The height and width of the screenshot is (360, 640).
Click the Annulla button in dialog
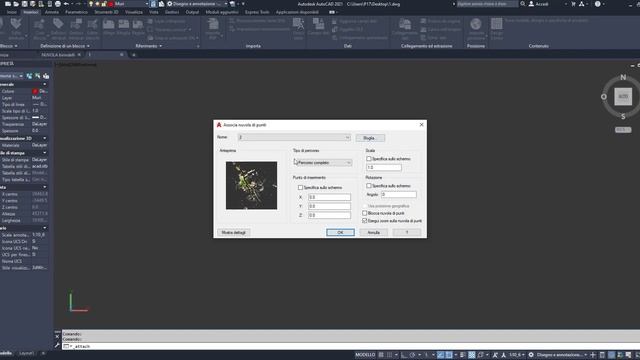(373, 232)
